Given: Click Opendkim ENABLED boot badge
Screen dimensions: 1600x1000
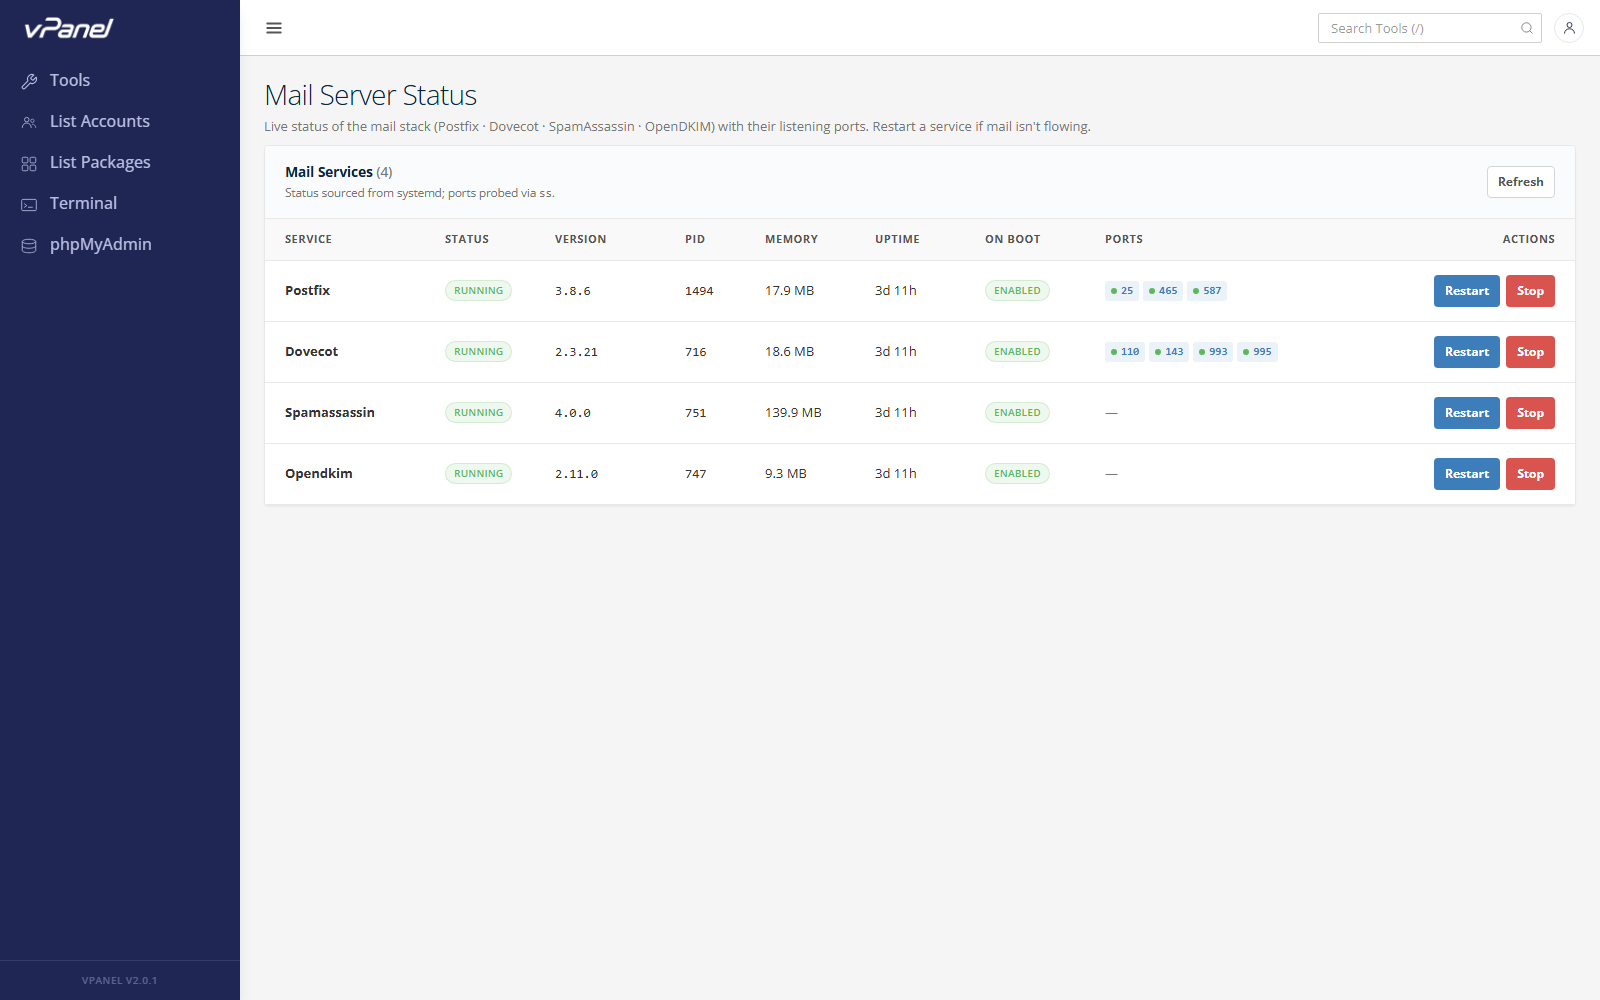Looking at the screenshot, I should click(1017, 474).
